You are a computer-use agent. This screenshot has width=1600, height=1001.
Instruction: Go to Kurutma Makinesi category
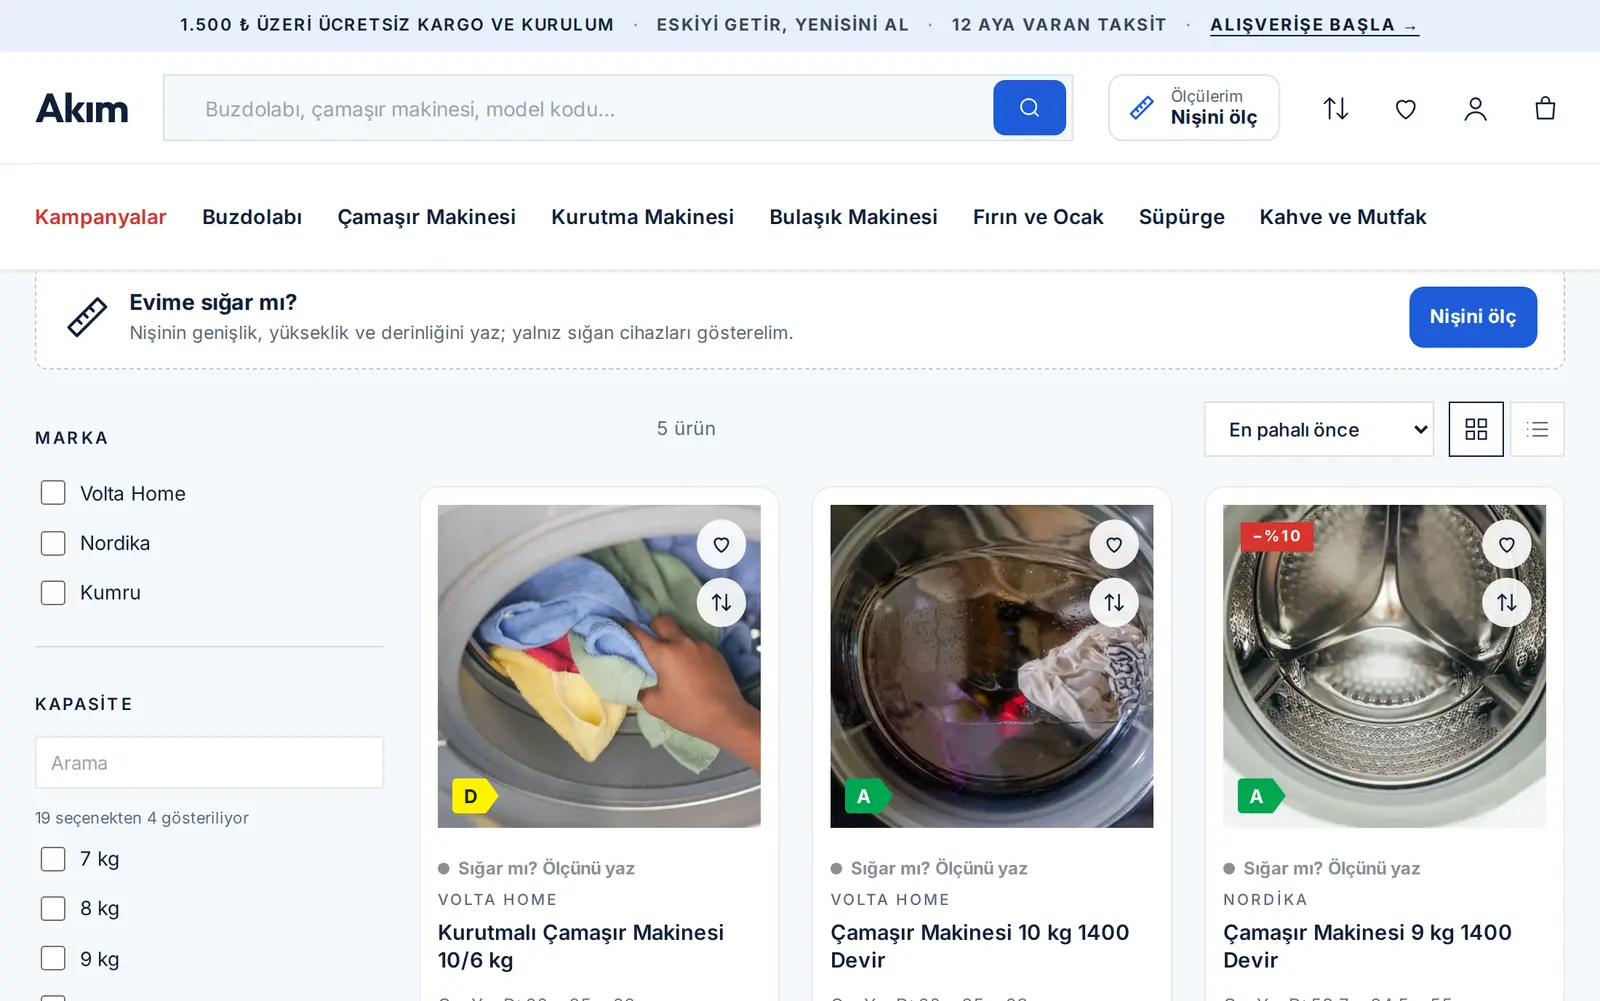pyautogui.click(x=643, y=217)
